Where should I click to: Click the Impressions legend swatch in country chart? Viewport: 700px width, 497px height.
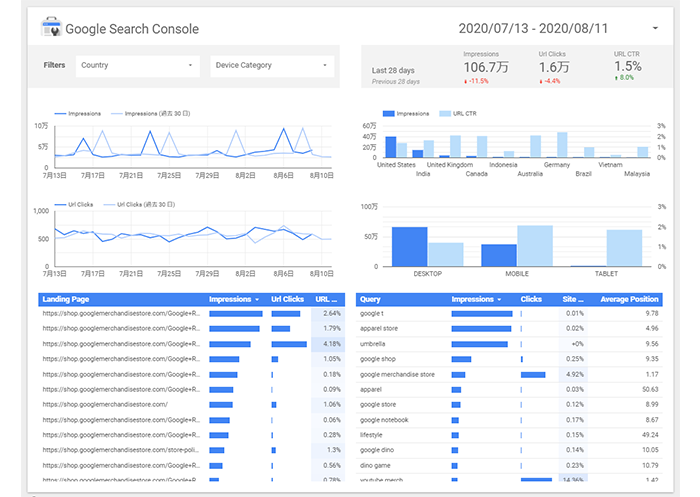tap(389, 114)
